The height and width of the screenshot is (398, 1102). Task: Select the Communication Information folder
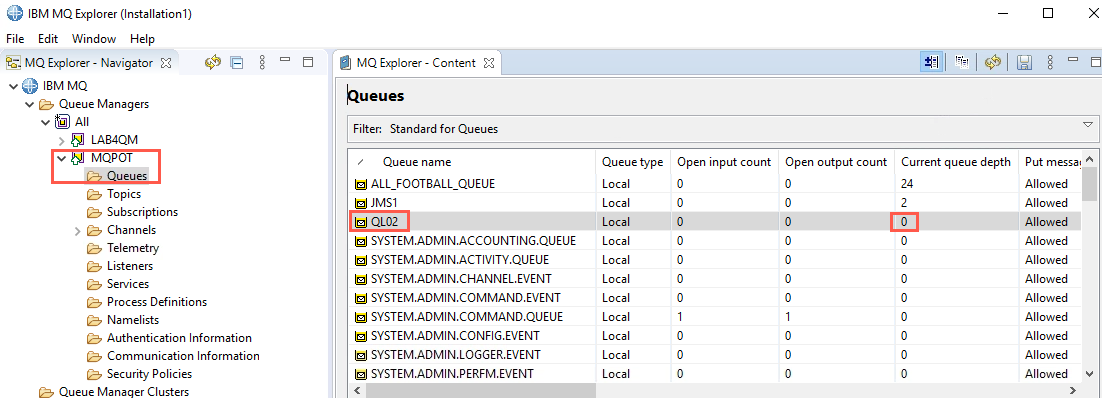(x=183, y=356)
